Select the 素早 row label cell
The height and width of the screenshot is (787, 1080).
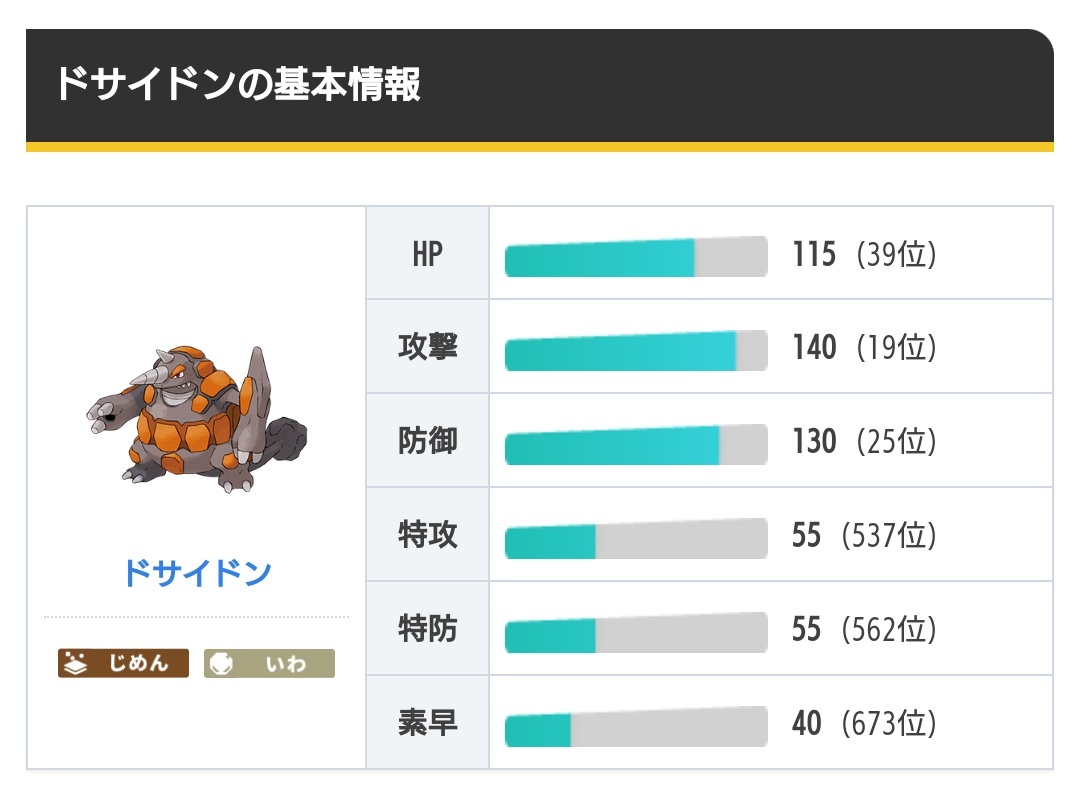point(428,722)
